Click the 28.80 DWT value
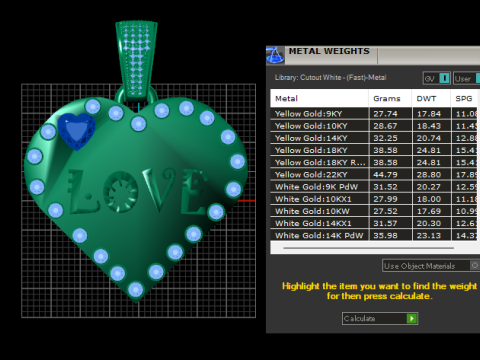This screenshot has height=360, width=480. (429, 175)
